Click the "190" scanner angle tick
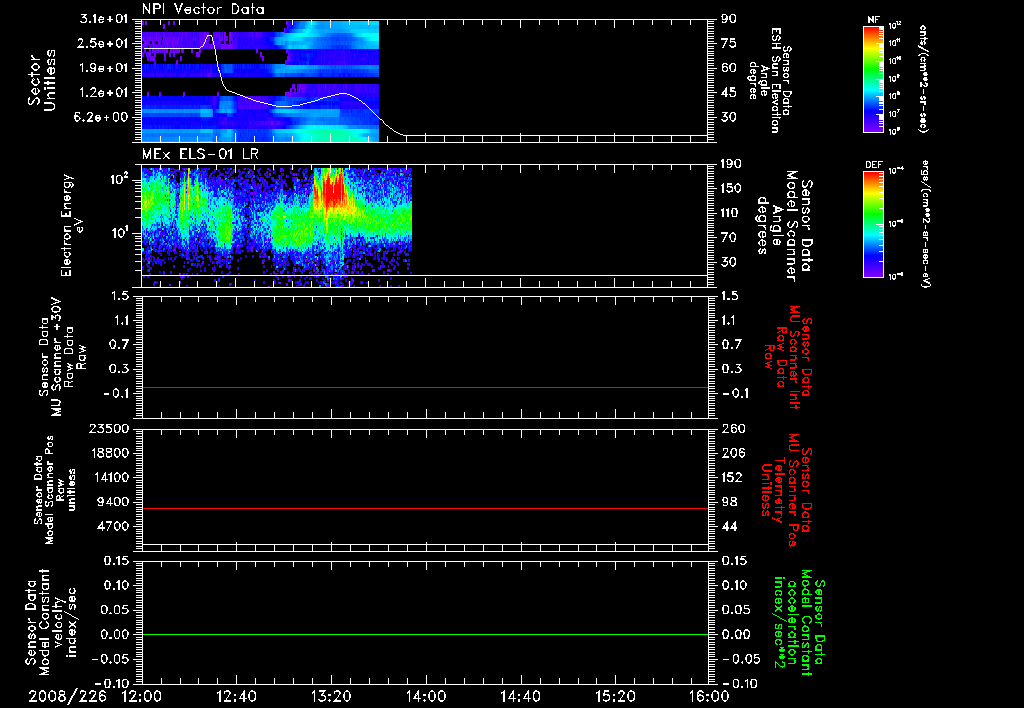Screen dimensions: 1024x708 tap(732, 164)
